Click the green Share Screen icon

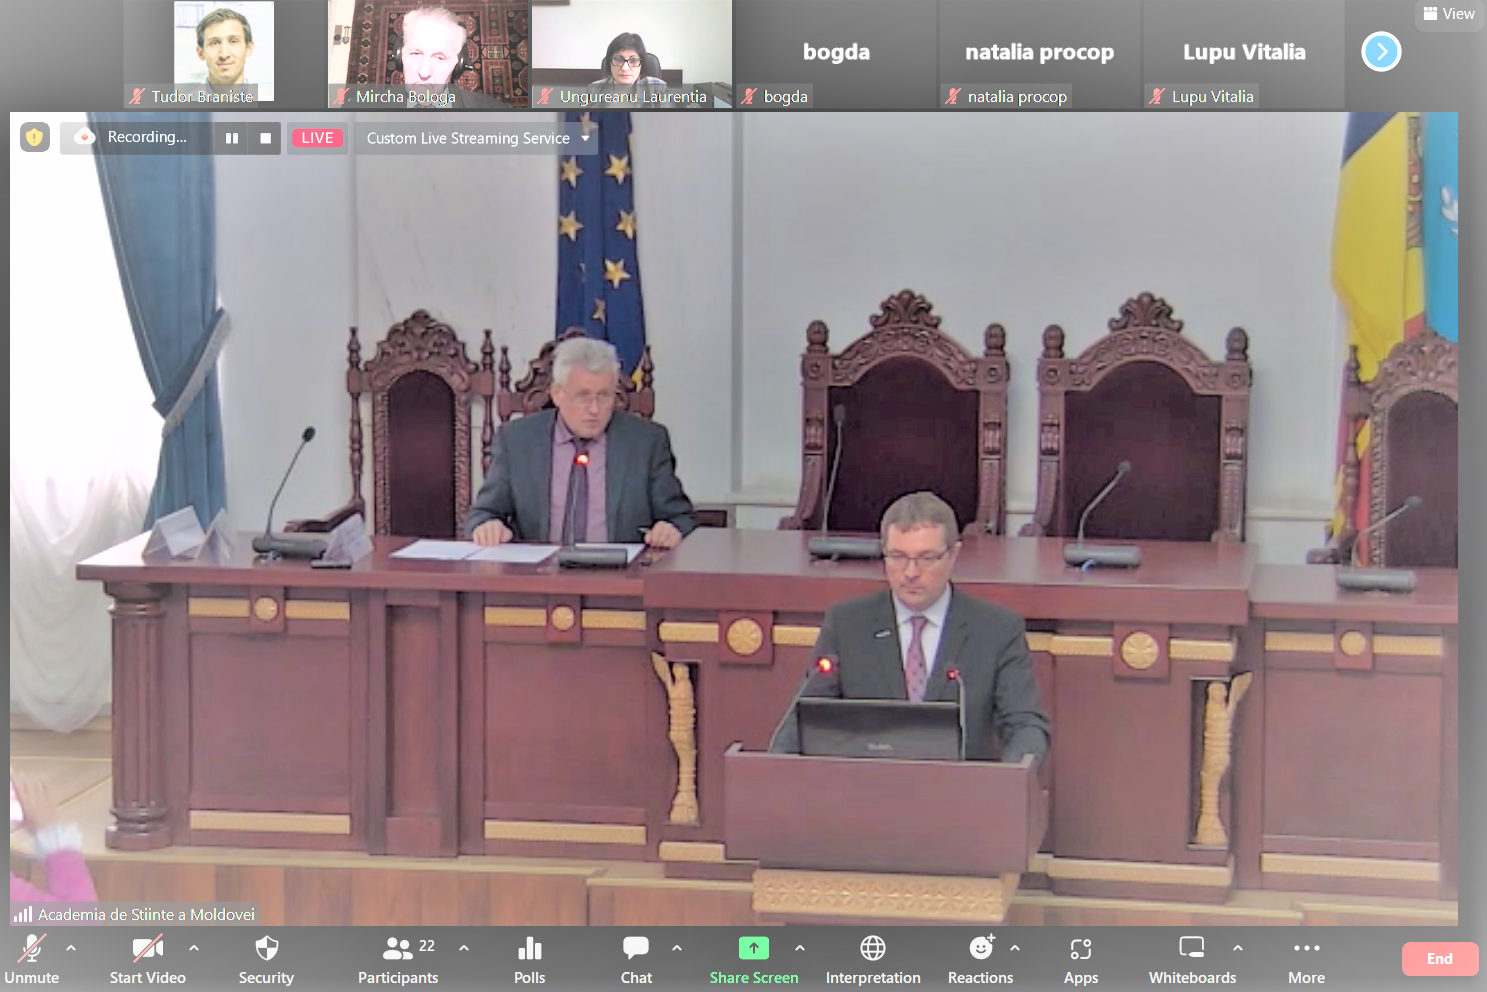[753, 948]
